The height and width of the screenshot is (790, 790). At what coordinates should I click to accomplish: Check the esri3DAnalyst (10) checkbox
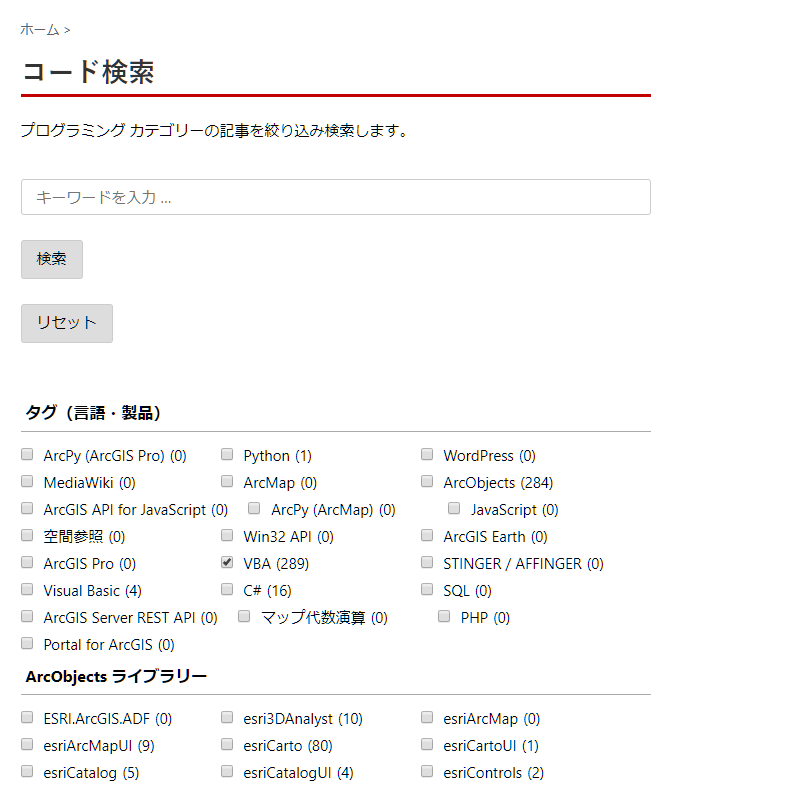coord(227,717)
